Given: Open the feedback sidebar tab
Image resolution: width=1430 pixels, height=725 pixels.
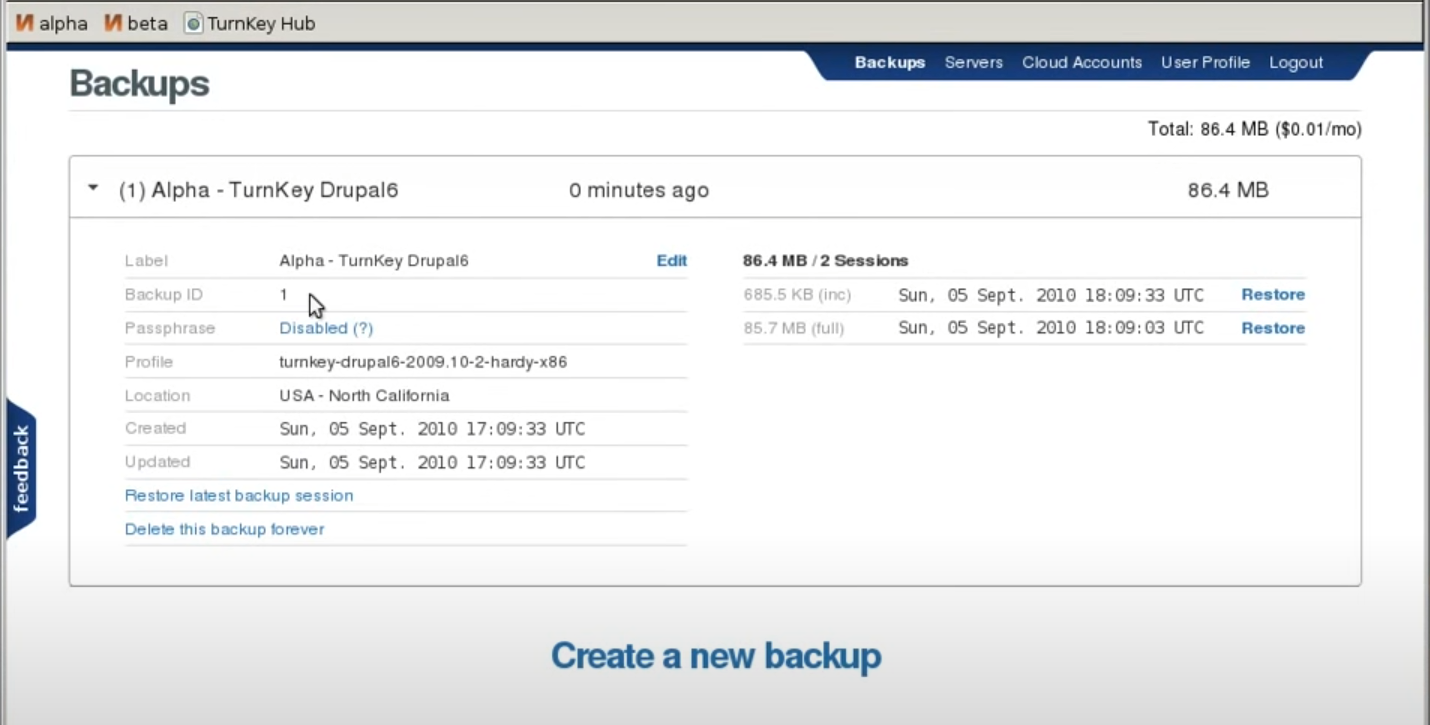Looking at the screenshot, I should [20, 465].
